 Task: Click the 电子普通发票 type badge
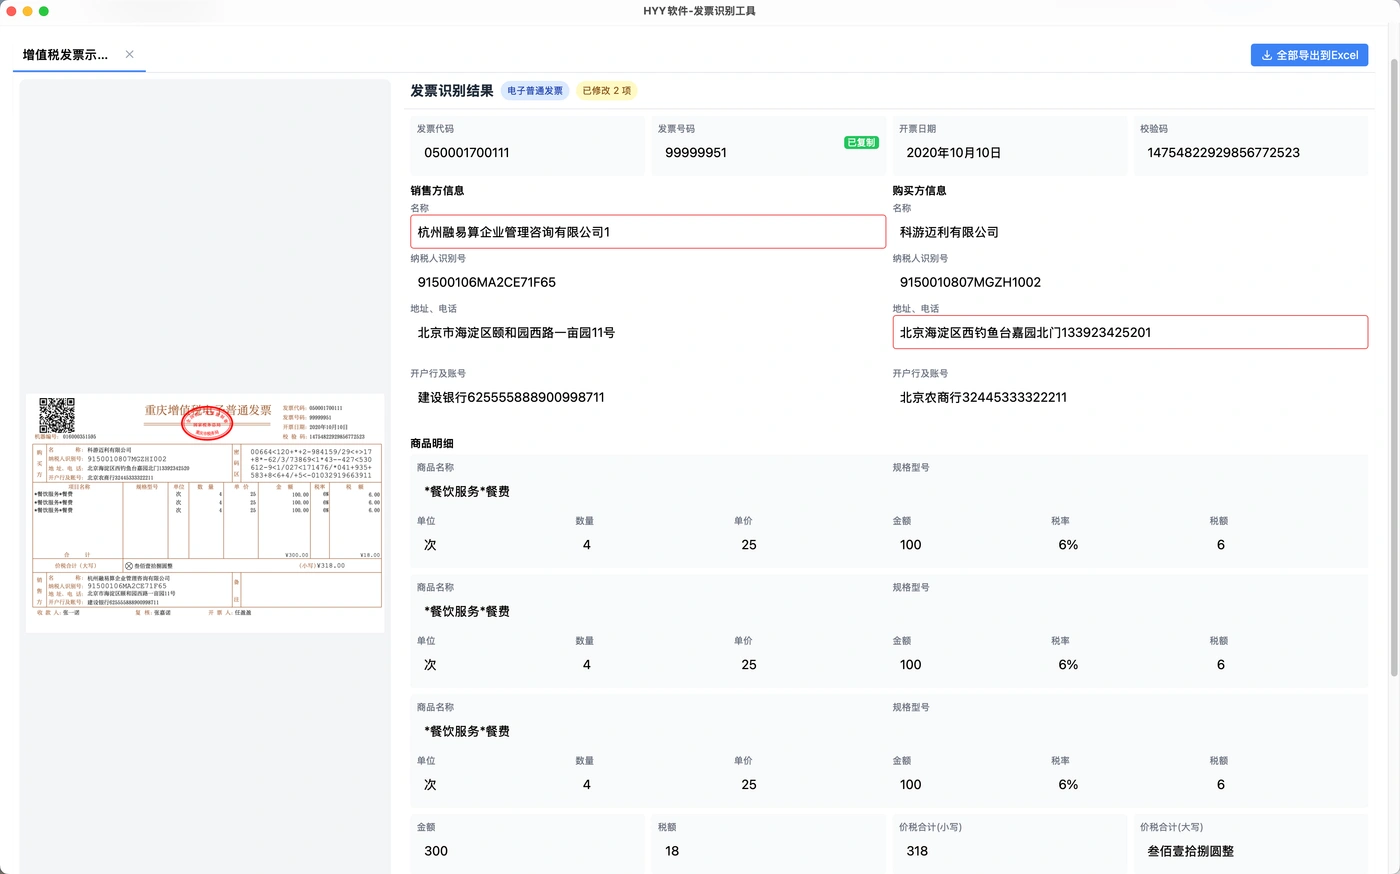click(x=534, y=89)
